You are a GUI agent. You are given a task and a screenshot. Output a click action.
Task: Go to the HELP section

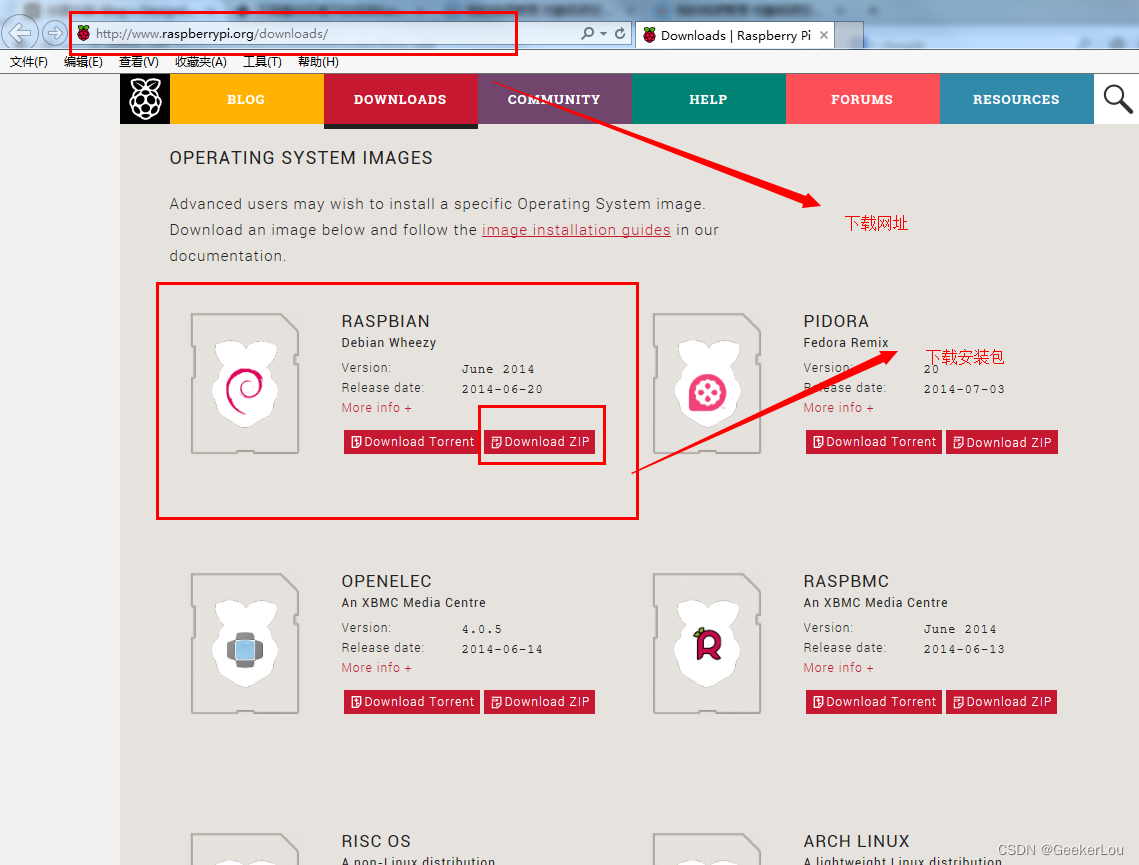click(x=708, y=100)
